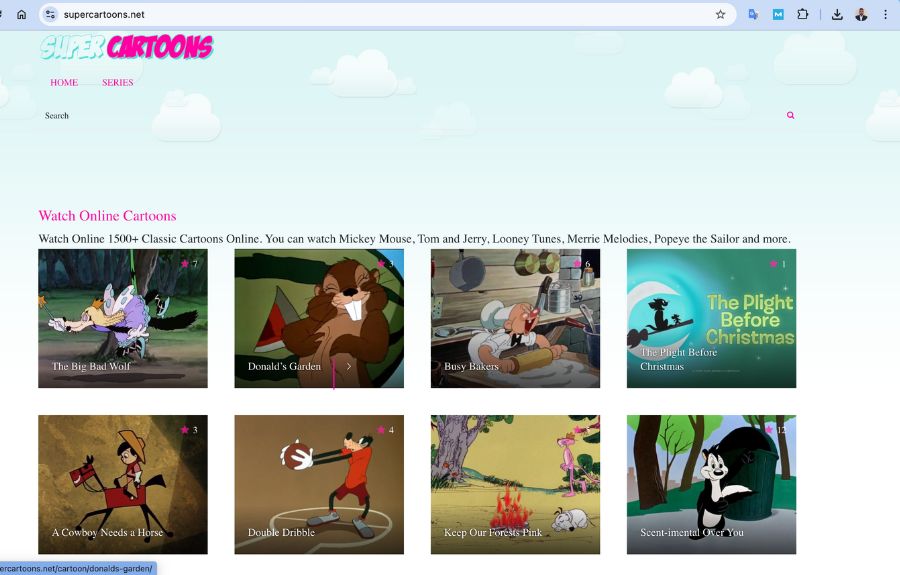Click the star rating on Scent-imental Over You
Screen dimensions: 900x575
click(777, 429)
